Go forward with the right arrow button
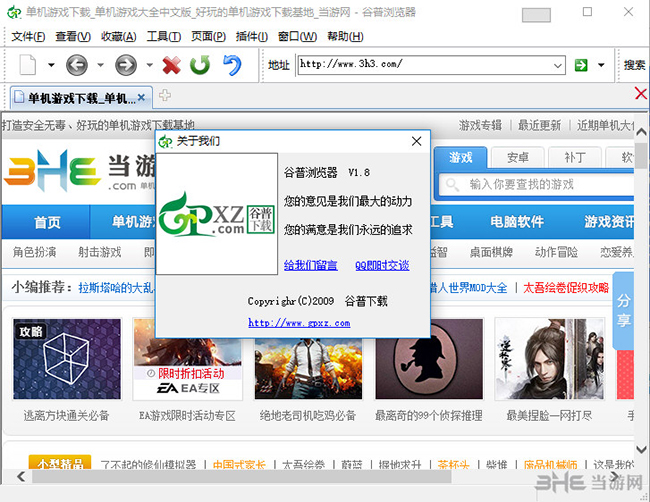Image resolution: width=650 pixels, height=502 pixels. coord(126,65)
